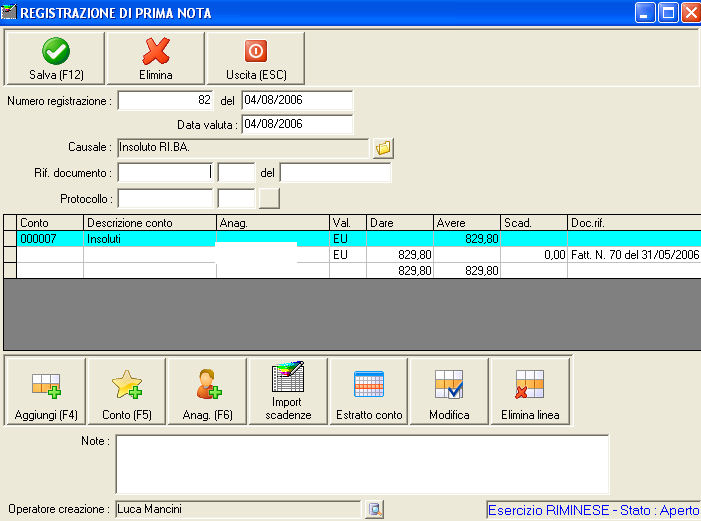Click the first Rif. documento field
701x521 pixels.
165,173
